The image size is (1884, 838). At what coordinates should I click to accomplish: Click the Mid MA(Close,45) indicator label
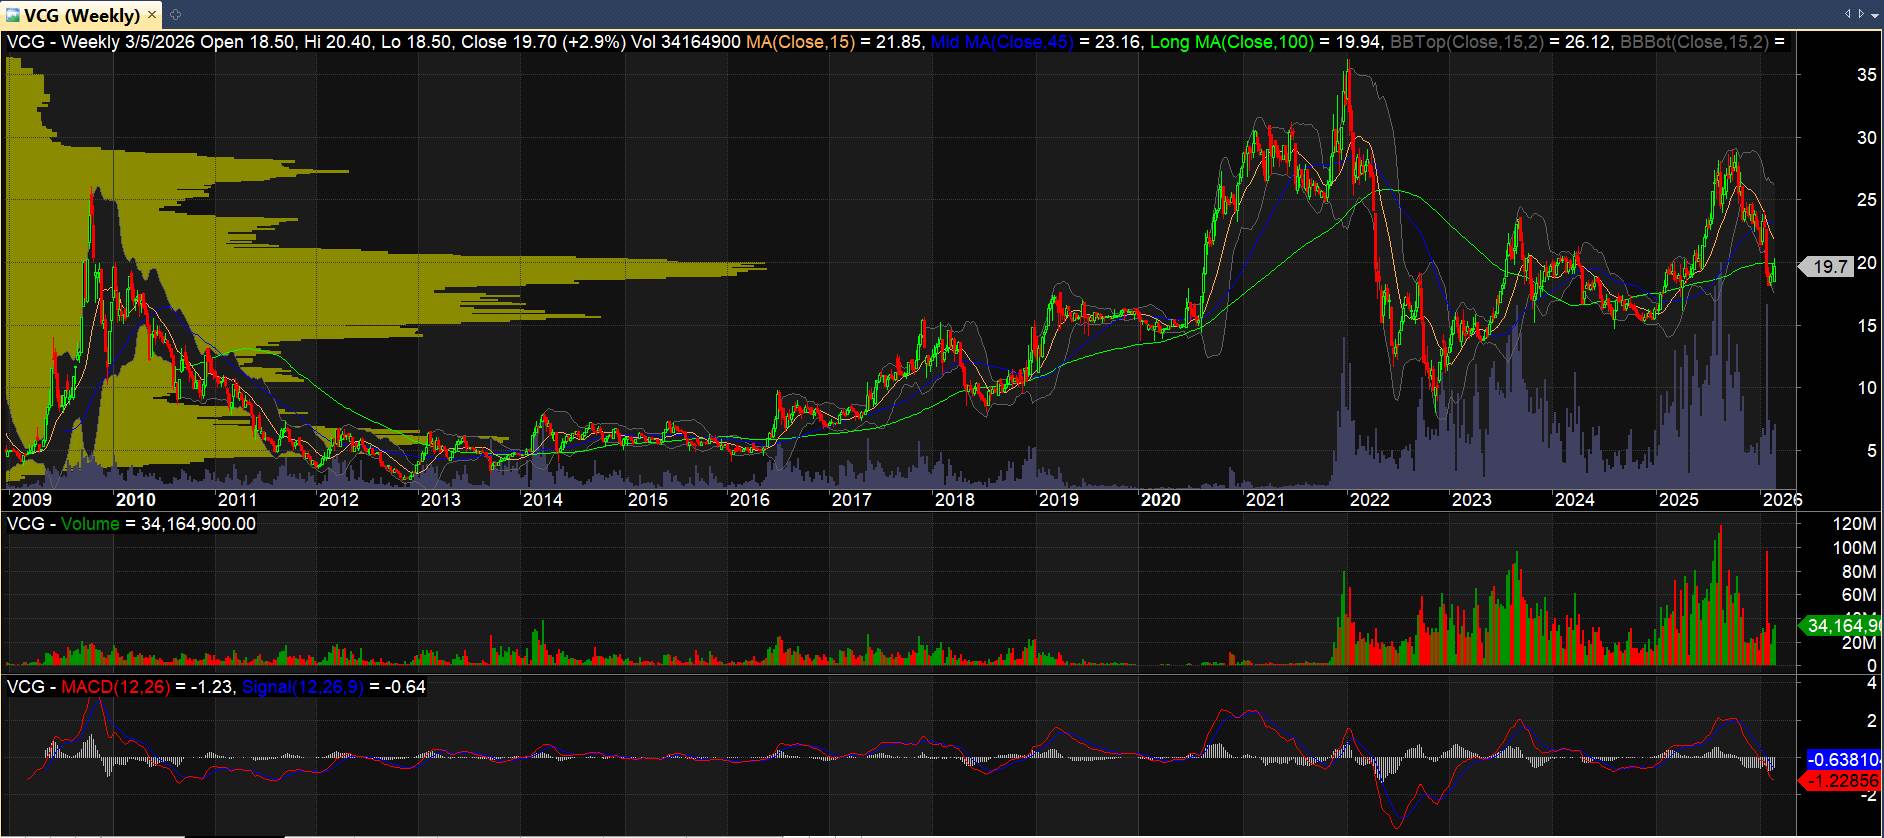click(1001, 42)
